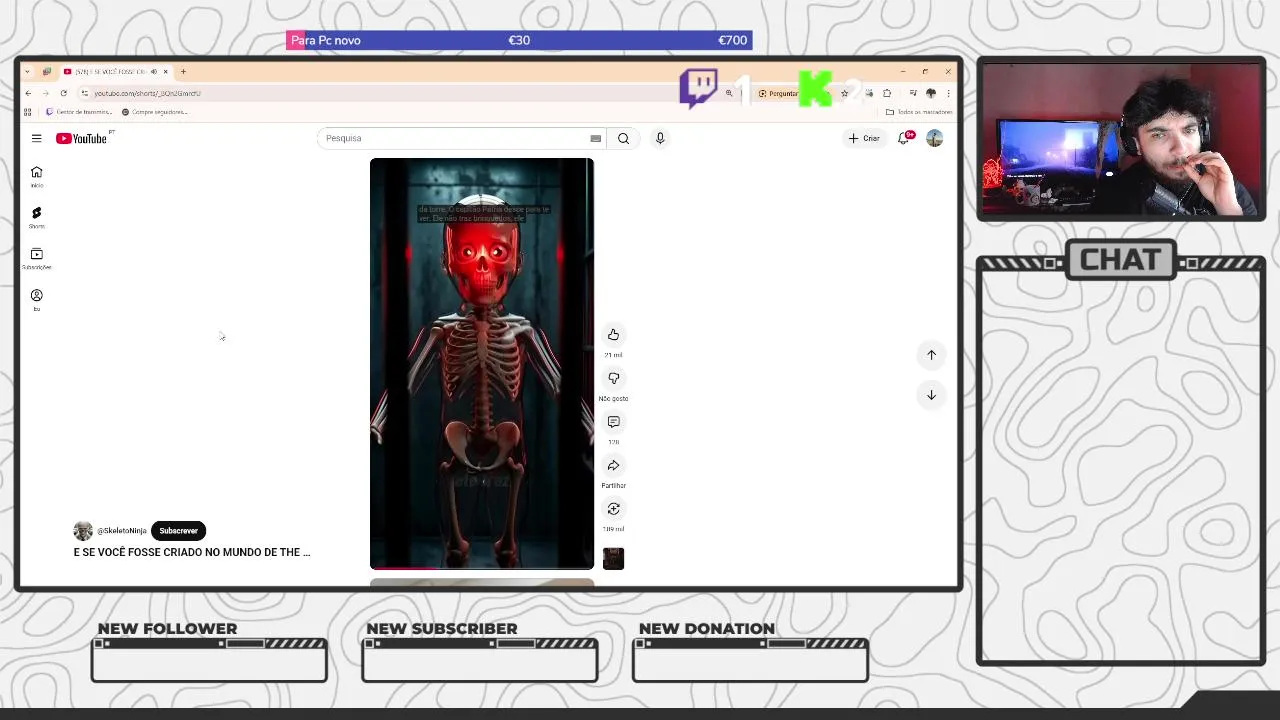Open the browser media control icon
The width and height of the screenshot is (1280, 720).
click(913, 93)
